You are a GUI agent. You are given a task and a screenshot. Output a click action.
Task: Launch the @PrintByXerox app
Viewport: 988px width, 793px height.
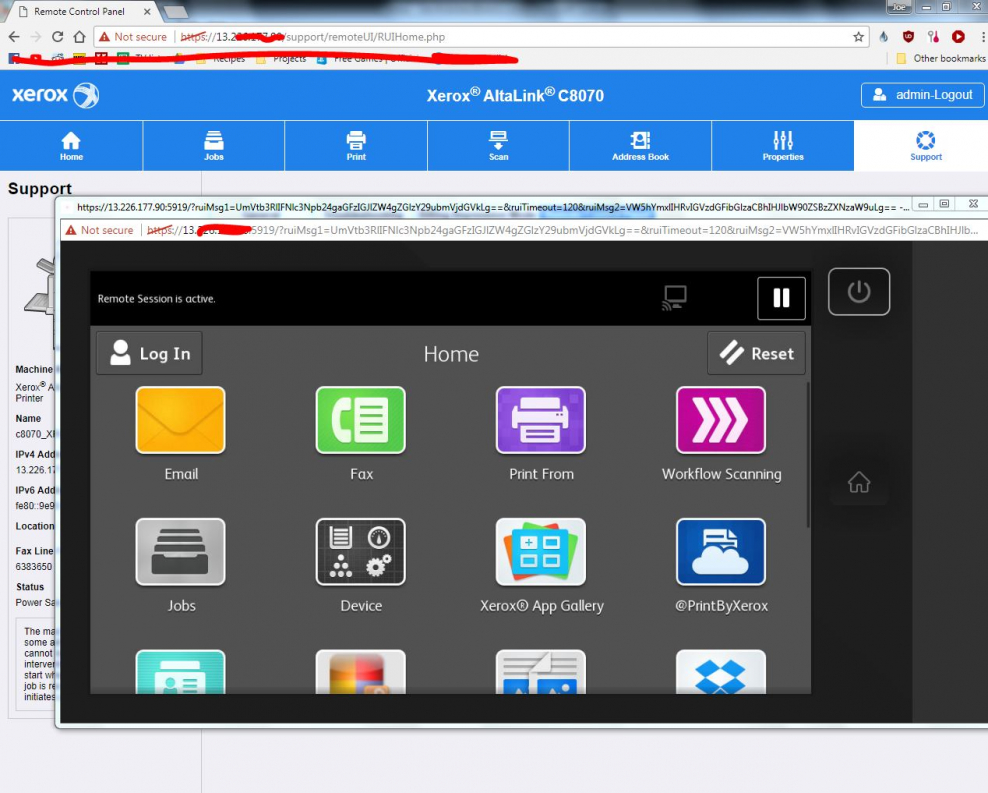(x=721, y=551)
